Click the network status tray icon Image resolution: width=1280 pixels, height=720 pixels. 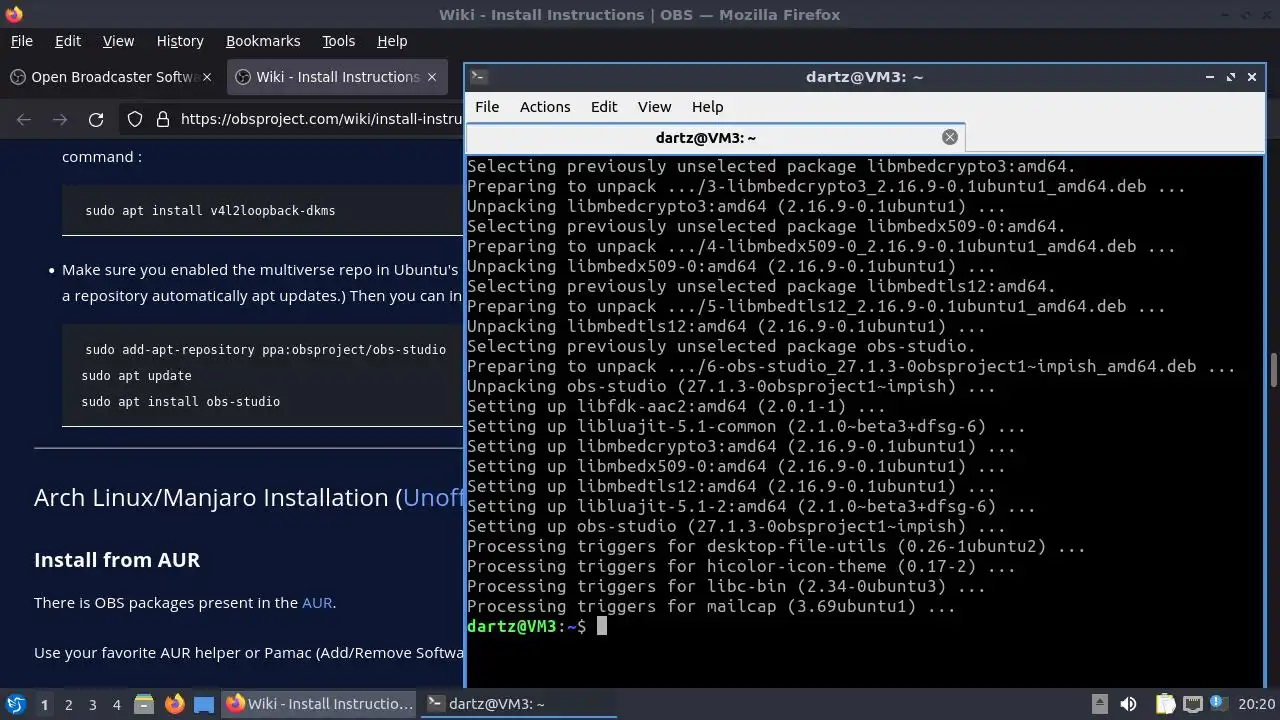pyautogui.click(x=1192, y=704)
